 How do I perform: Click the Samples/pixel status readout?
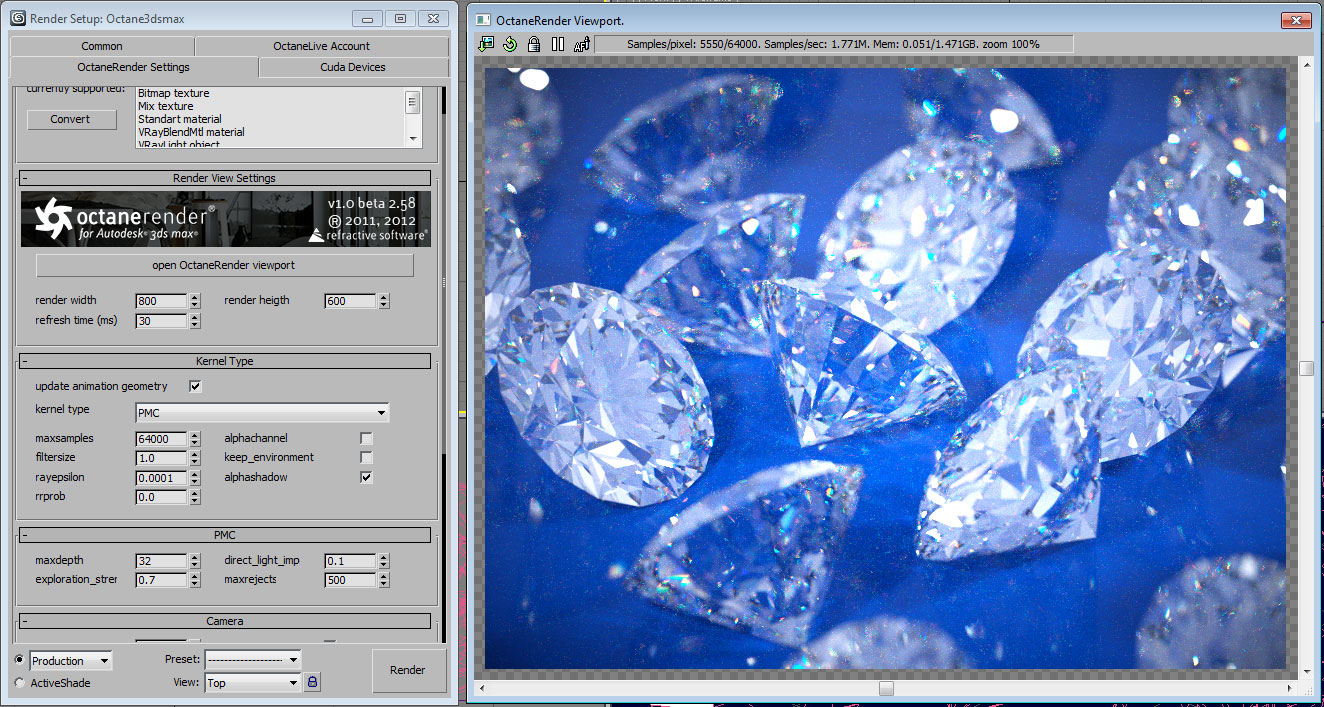click(834, 44)
